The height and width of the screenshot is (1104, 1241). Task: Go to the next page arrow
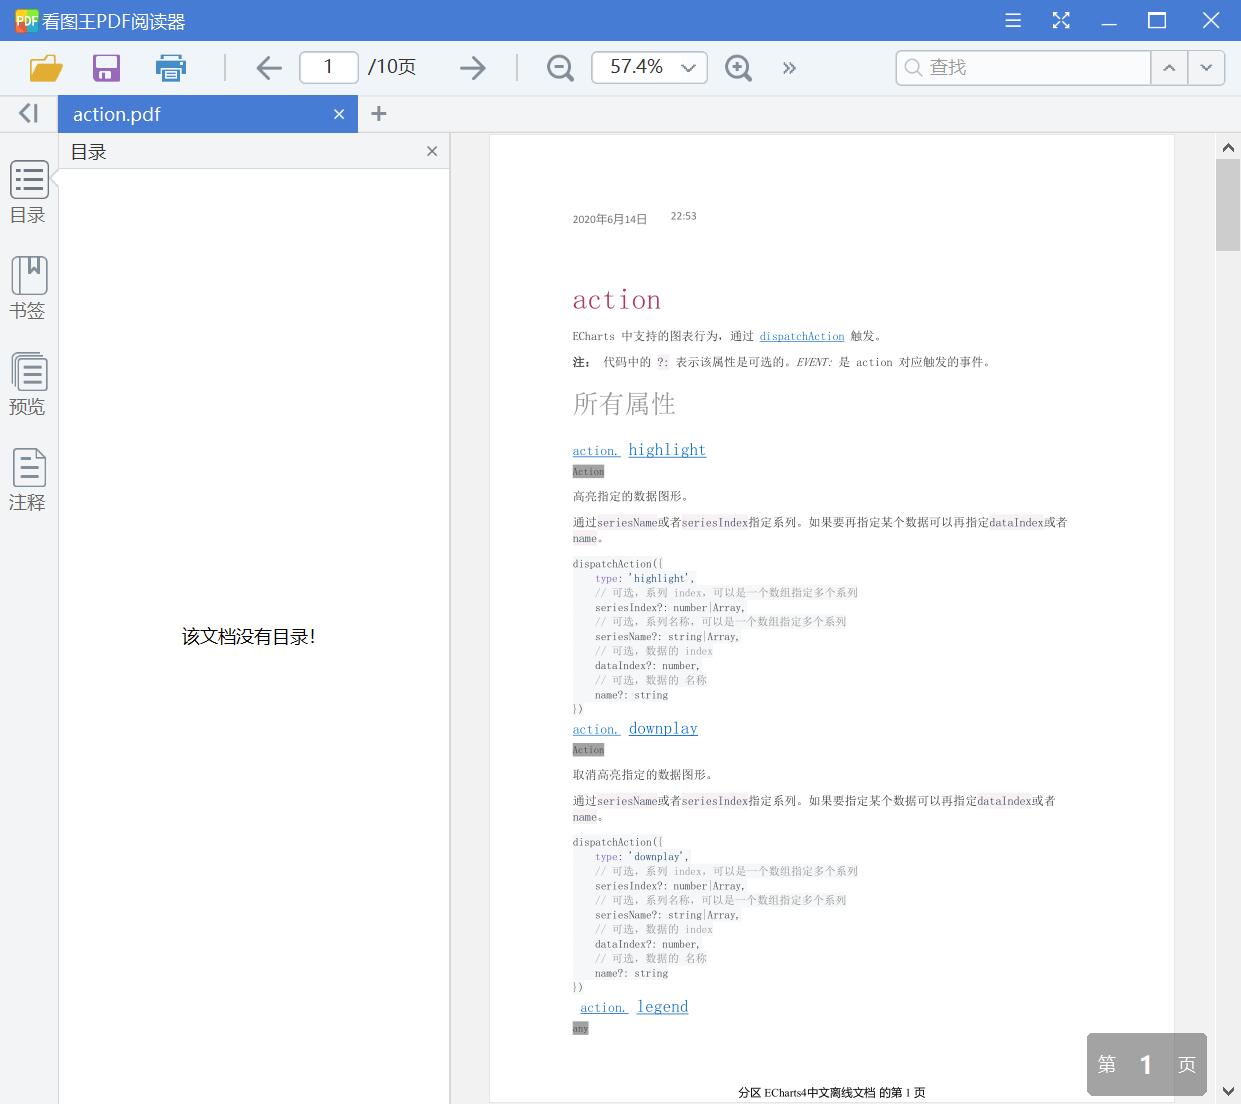[472, 67]
